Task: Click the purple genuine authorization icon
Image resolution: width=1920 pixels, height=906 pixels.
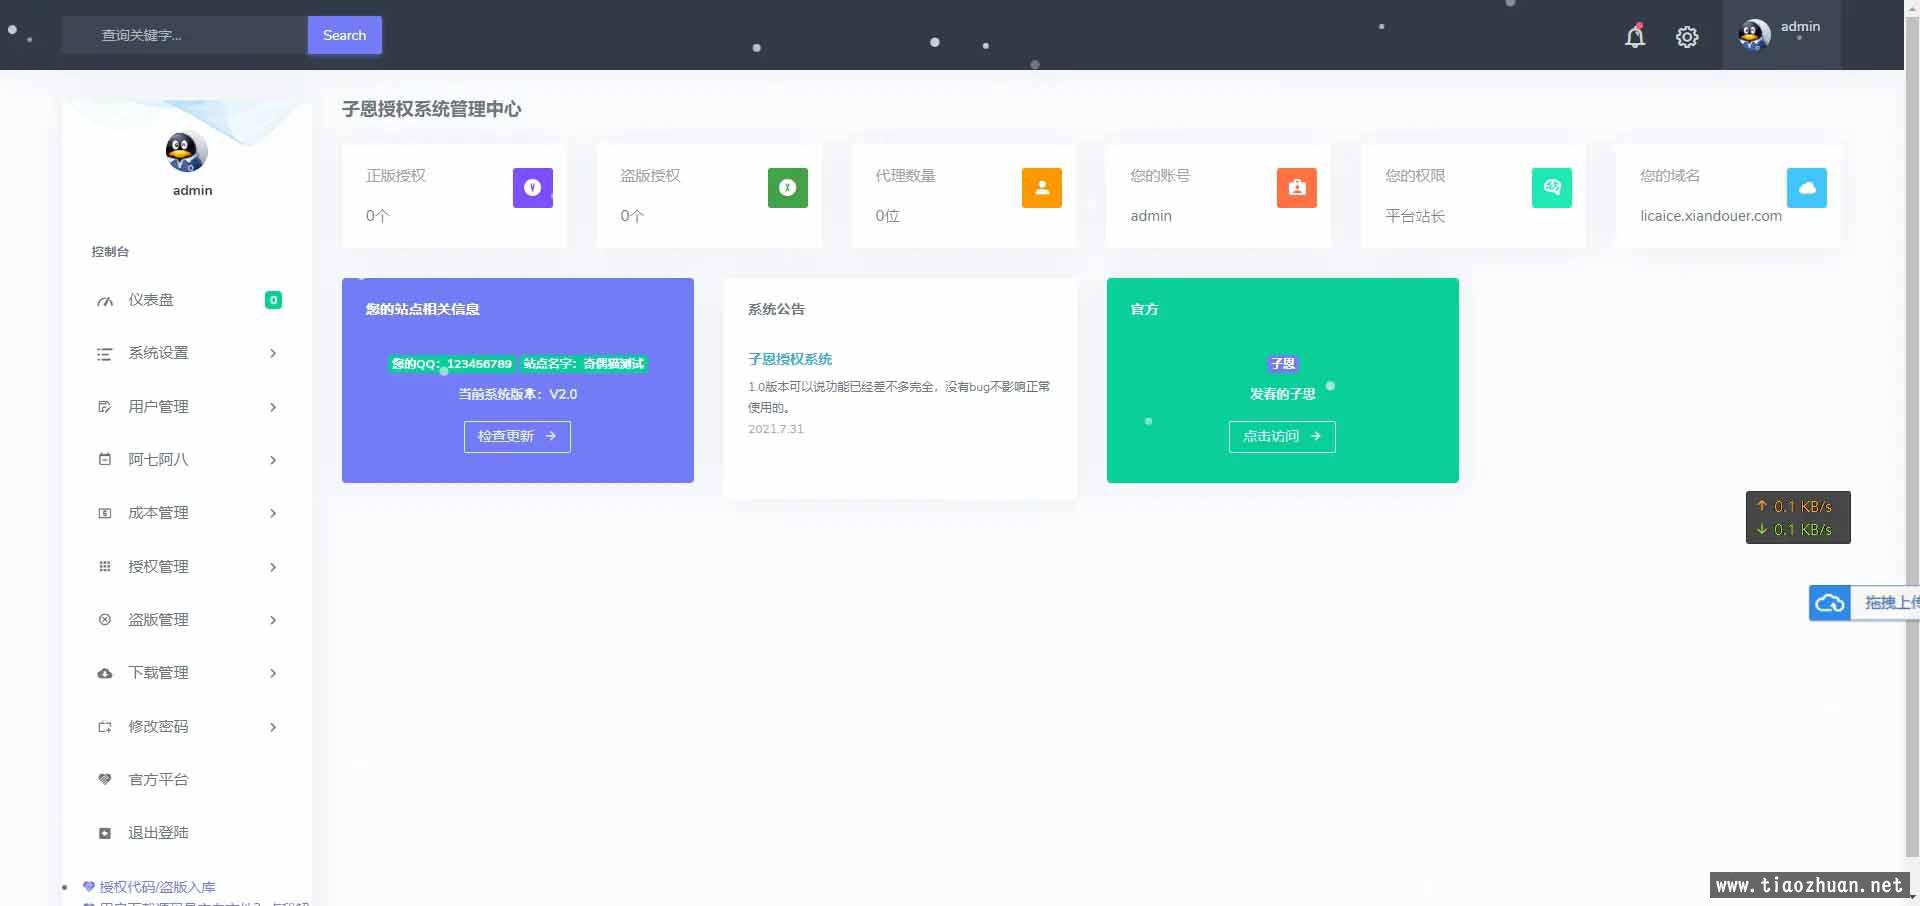Action: pyautogui.click(x=532, y=188)
